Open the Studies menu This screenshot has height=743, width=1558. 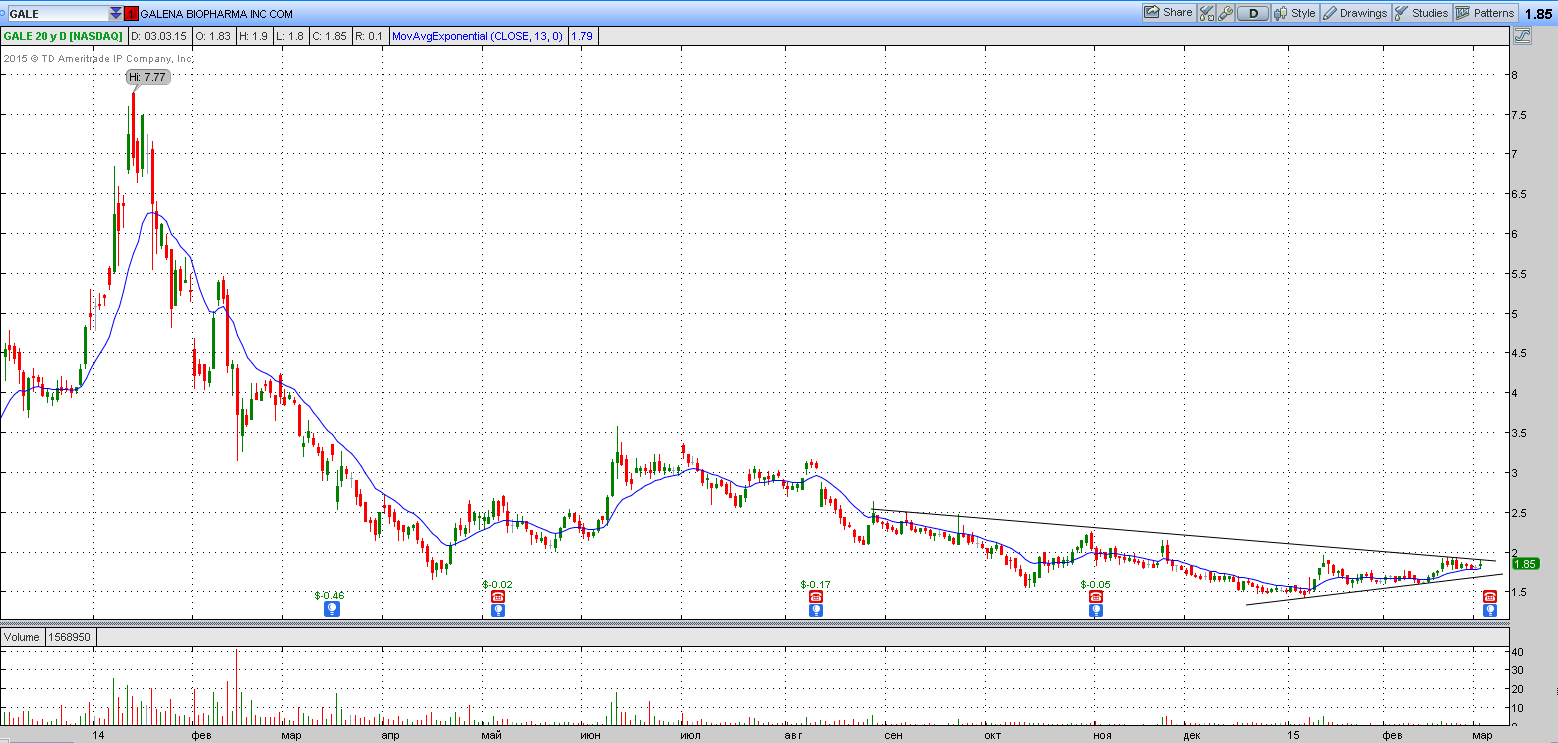1421,13
